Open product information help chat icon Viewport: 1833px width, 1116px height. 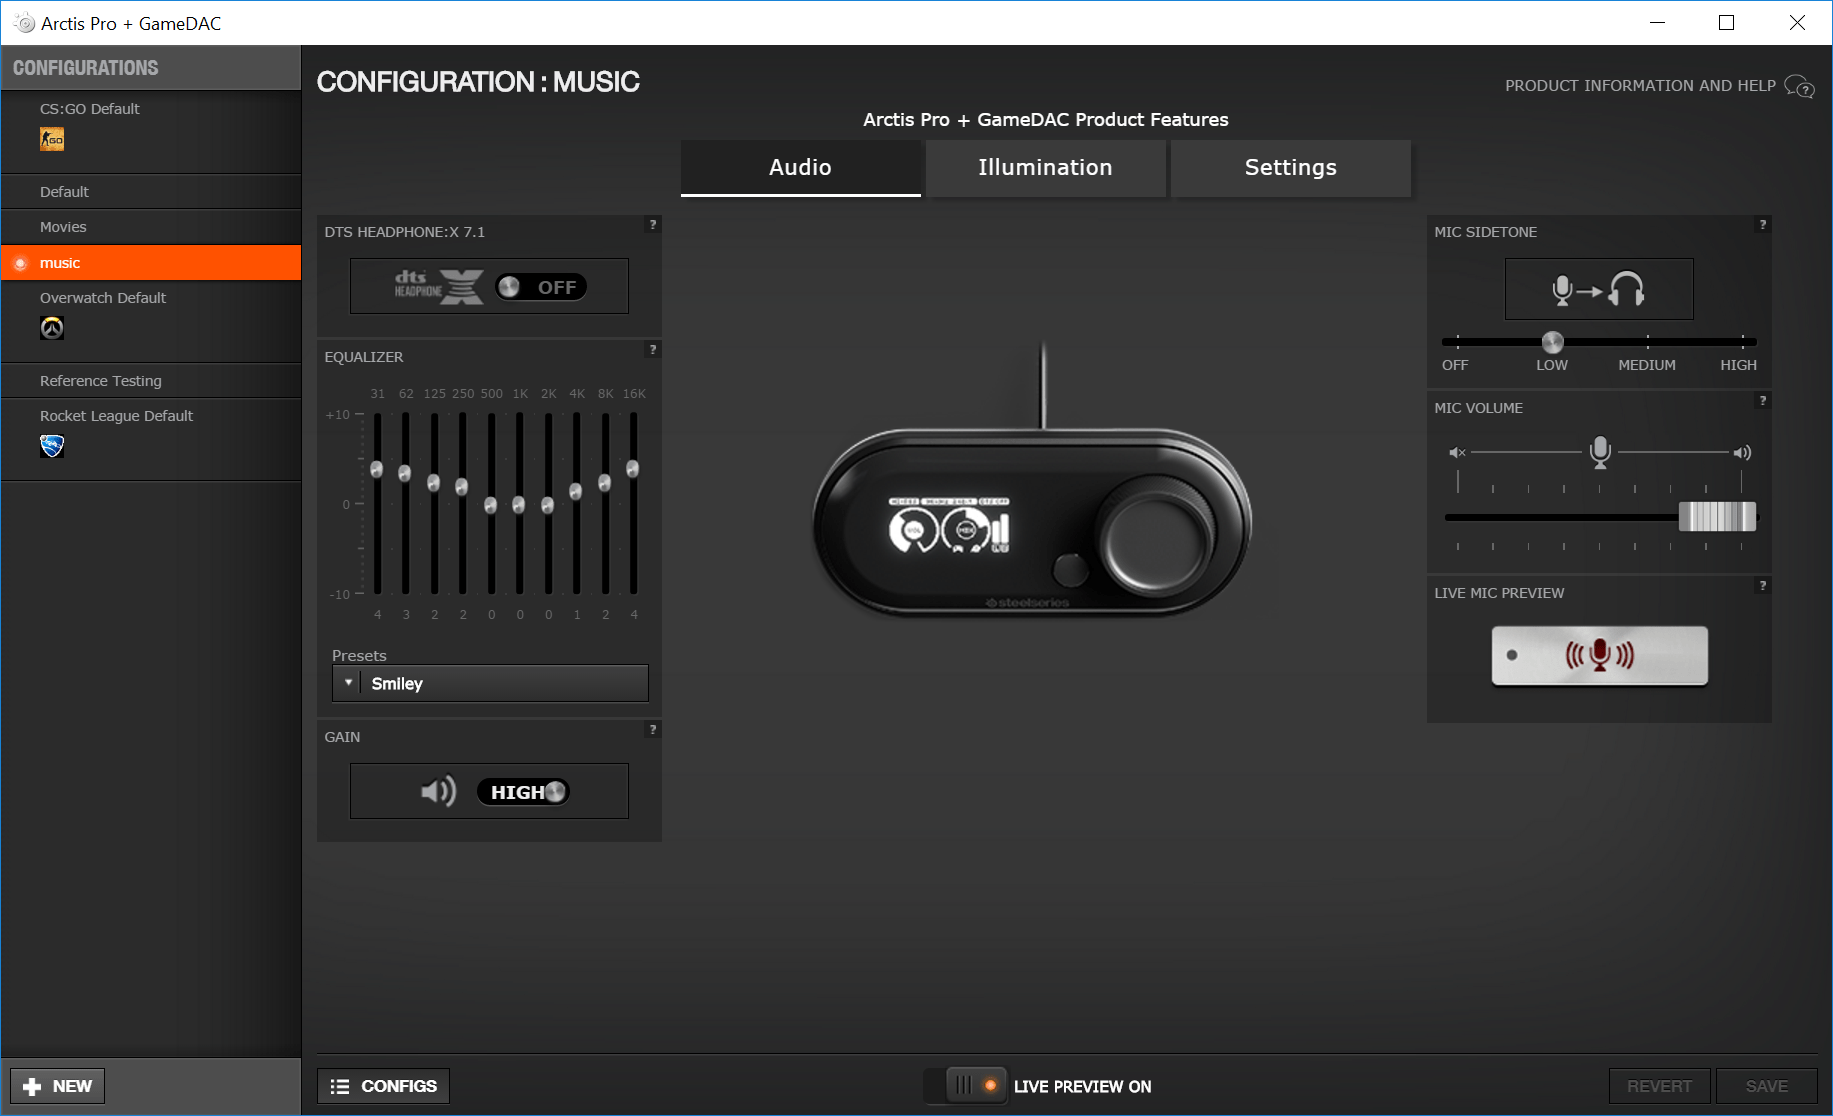1799,87
